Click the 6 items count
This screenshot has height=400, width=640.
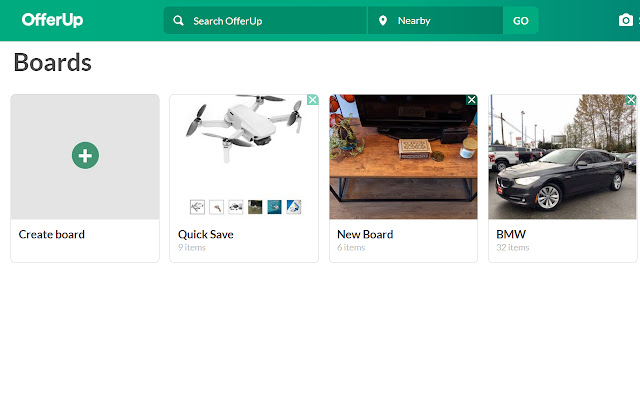[351, 247]
